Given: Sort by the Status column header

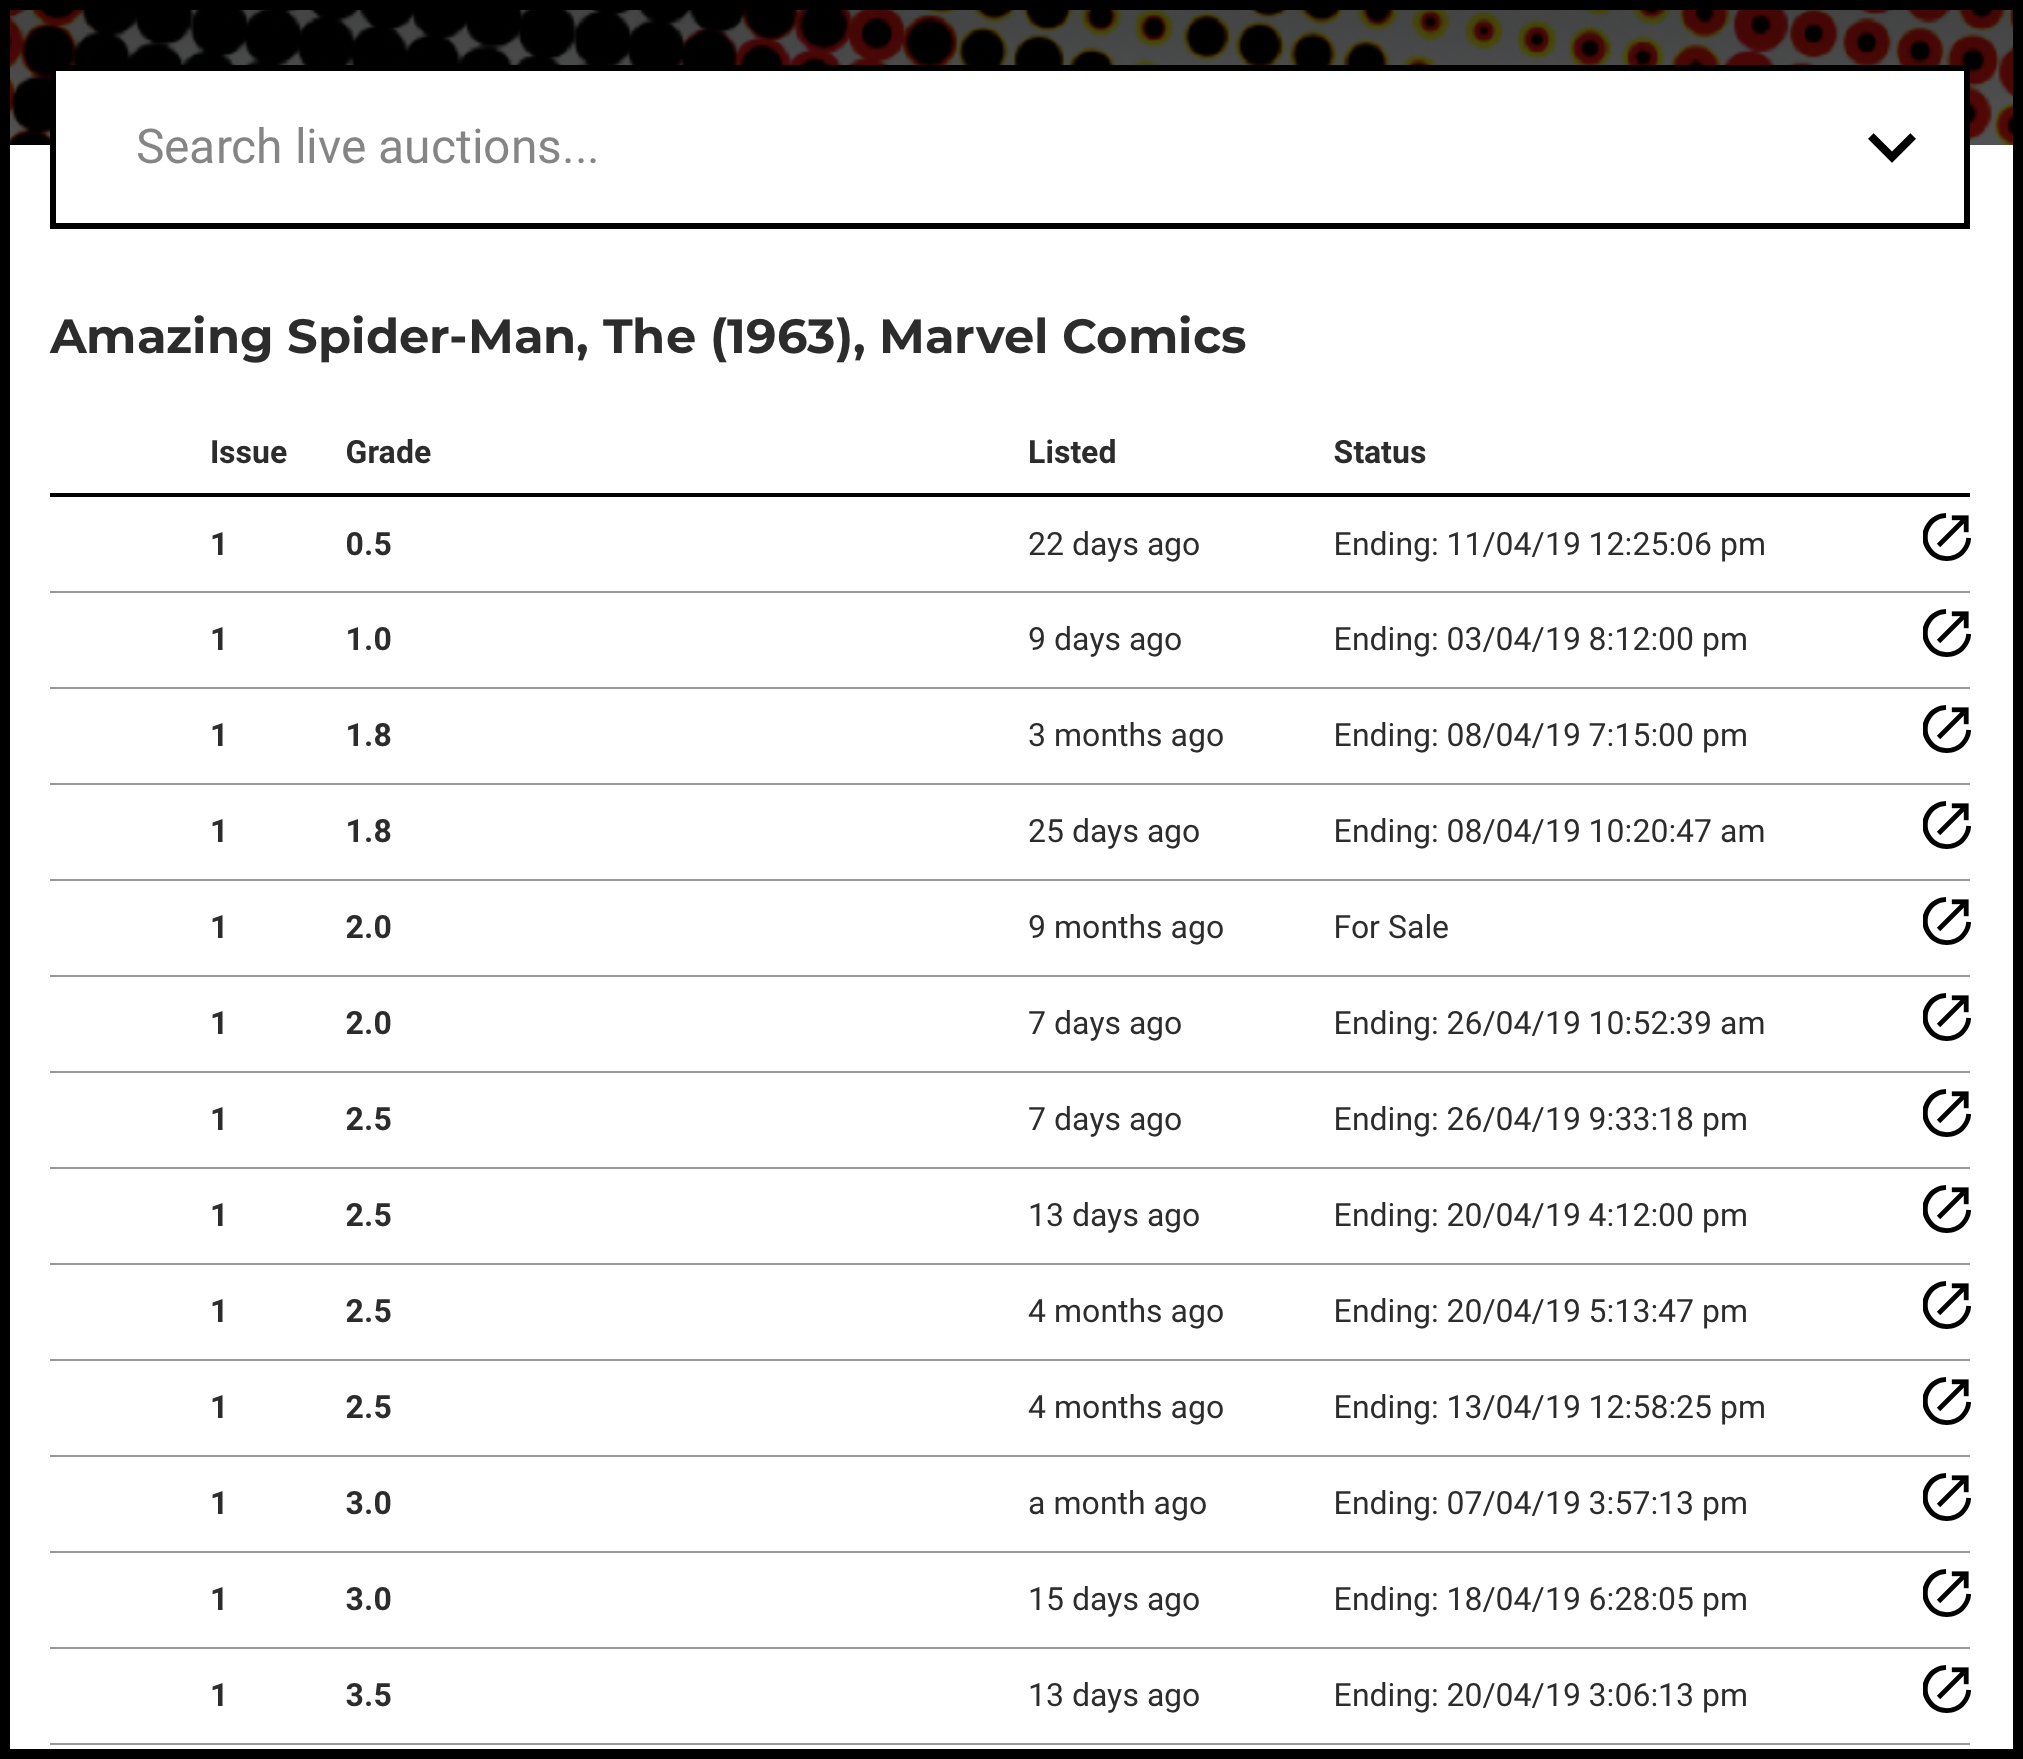Looking at the screenshot, I should pos(1379,452).
